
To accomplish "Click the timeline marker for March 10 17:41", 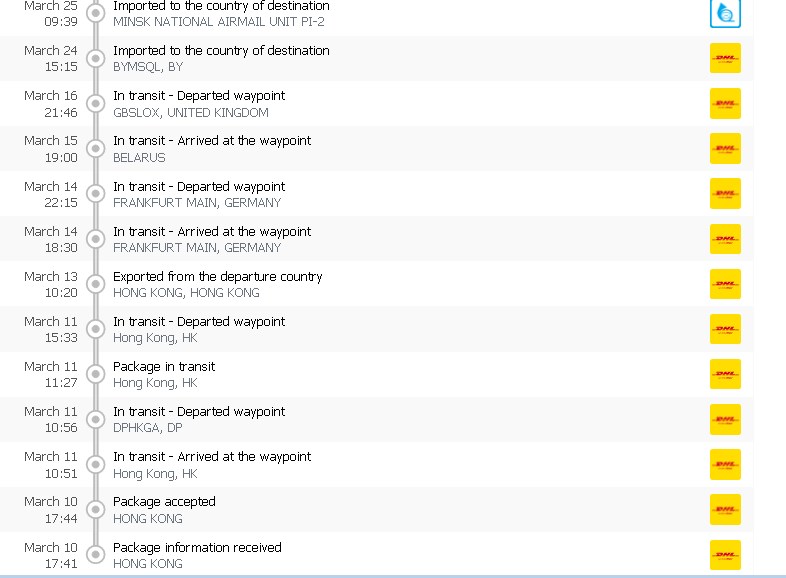I will 95,555.
